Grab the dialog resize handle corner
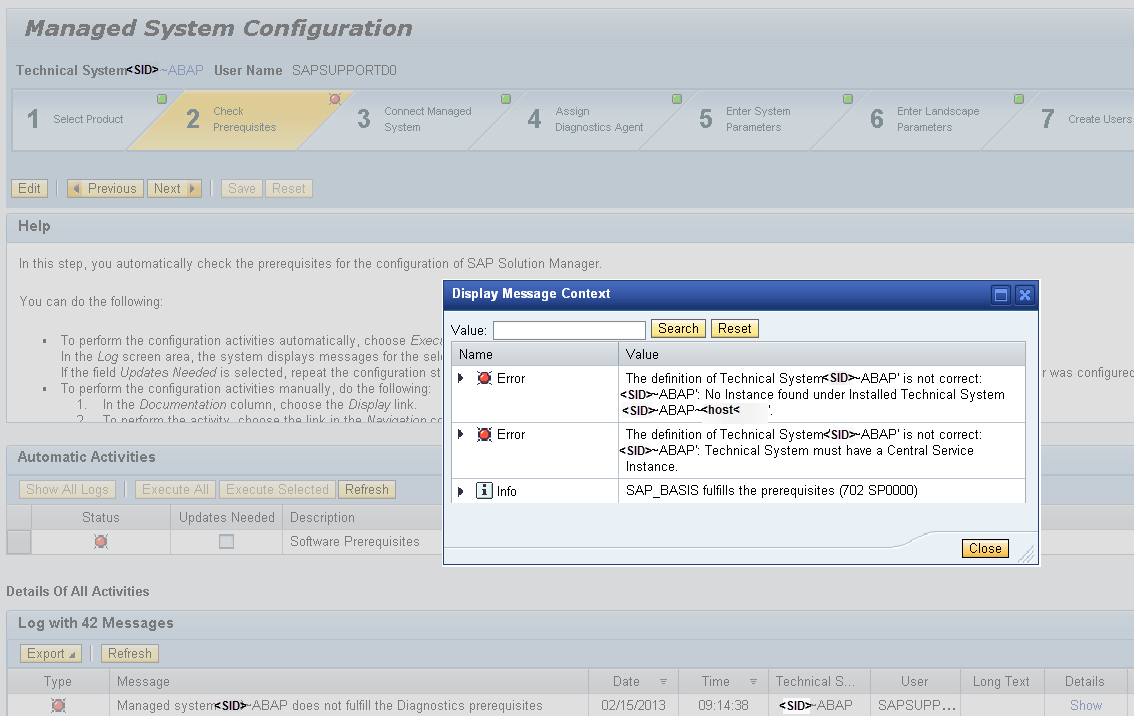 click(x=1027, y=554)
